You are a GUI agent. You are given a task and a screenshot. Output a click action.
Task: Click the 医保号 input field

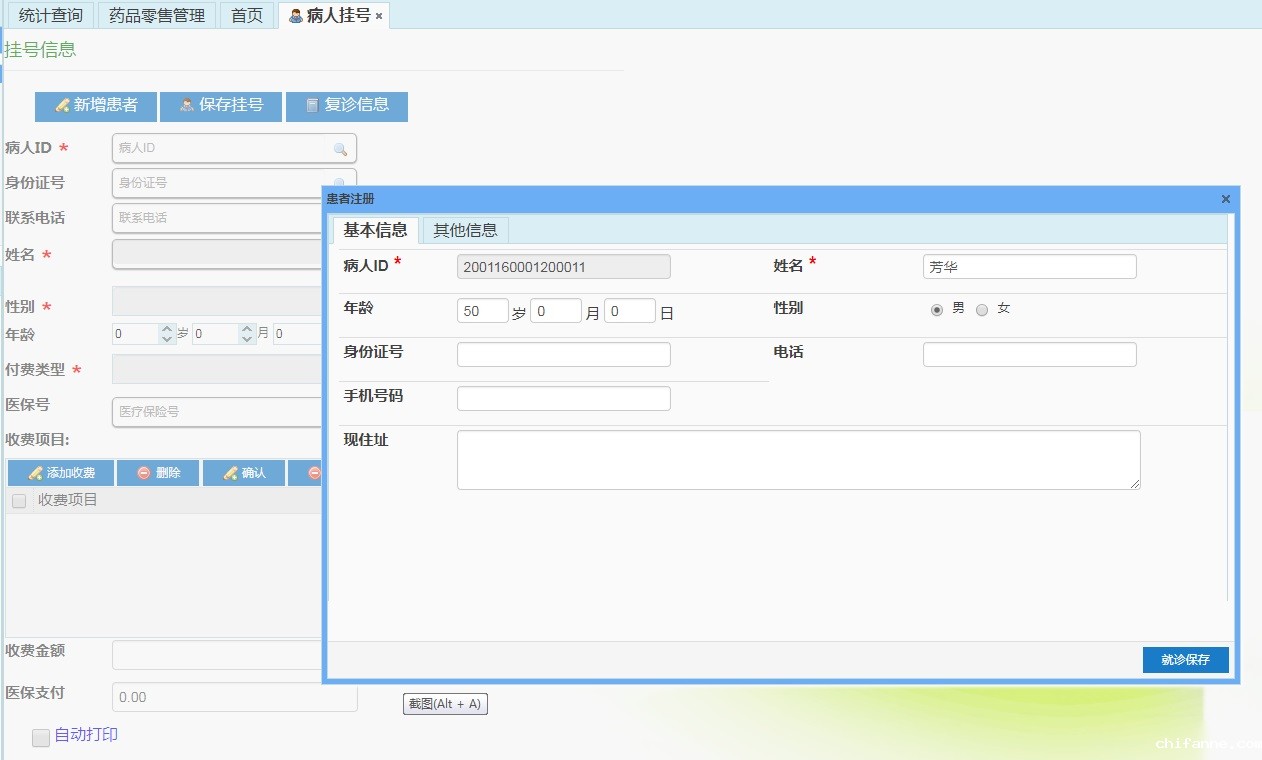tap(217, 412)
